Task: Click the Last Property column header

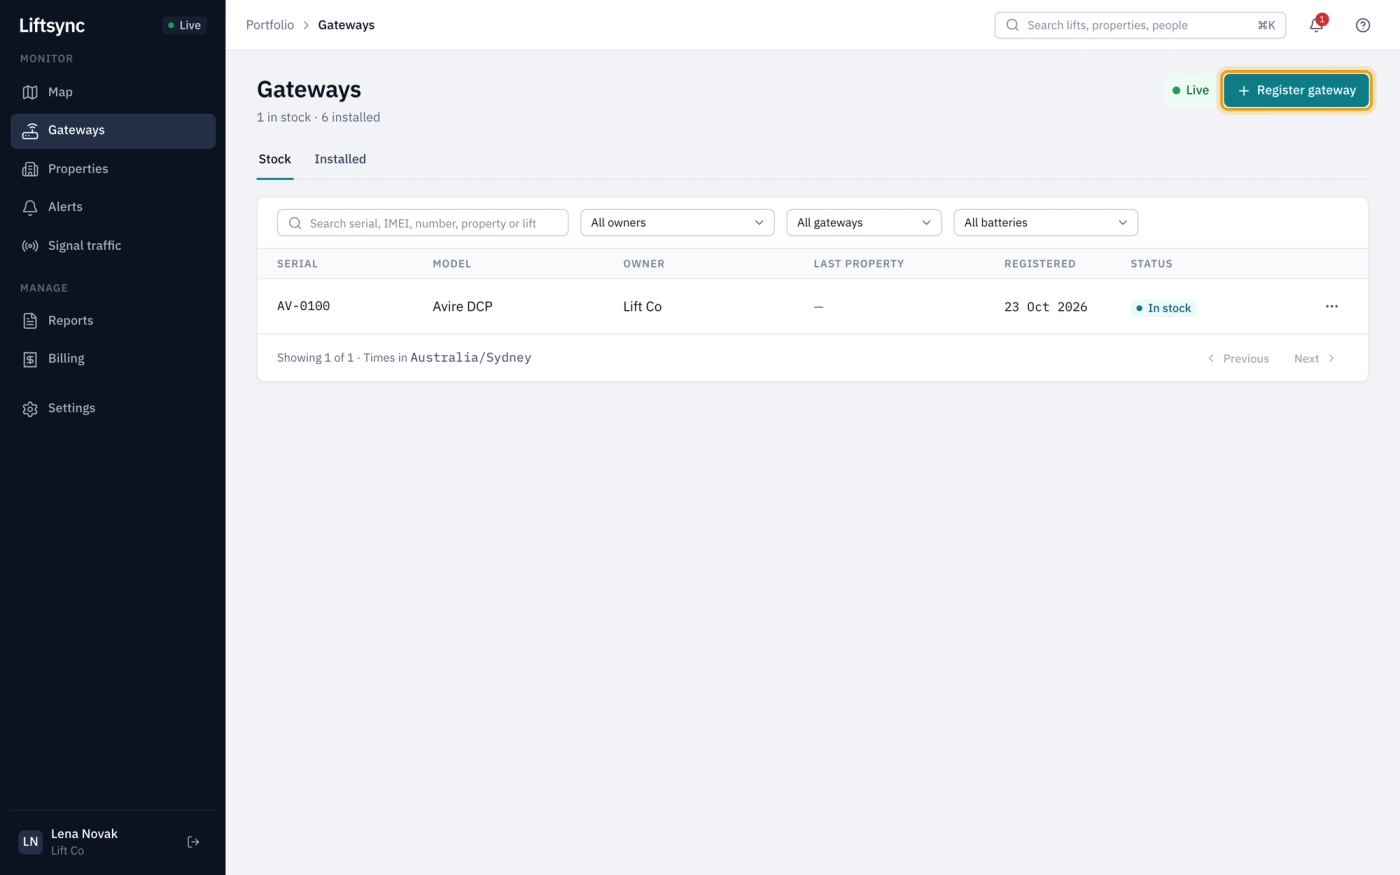Action: click(x=859, y=264)
